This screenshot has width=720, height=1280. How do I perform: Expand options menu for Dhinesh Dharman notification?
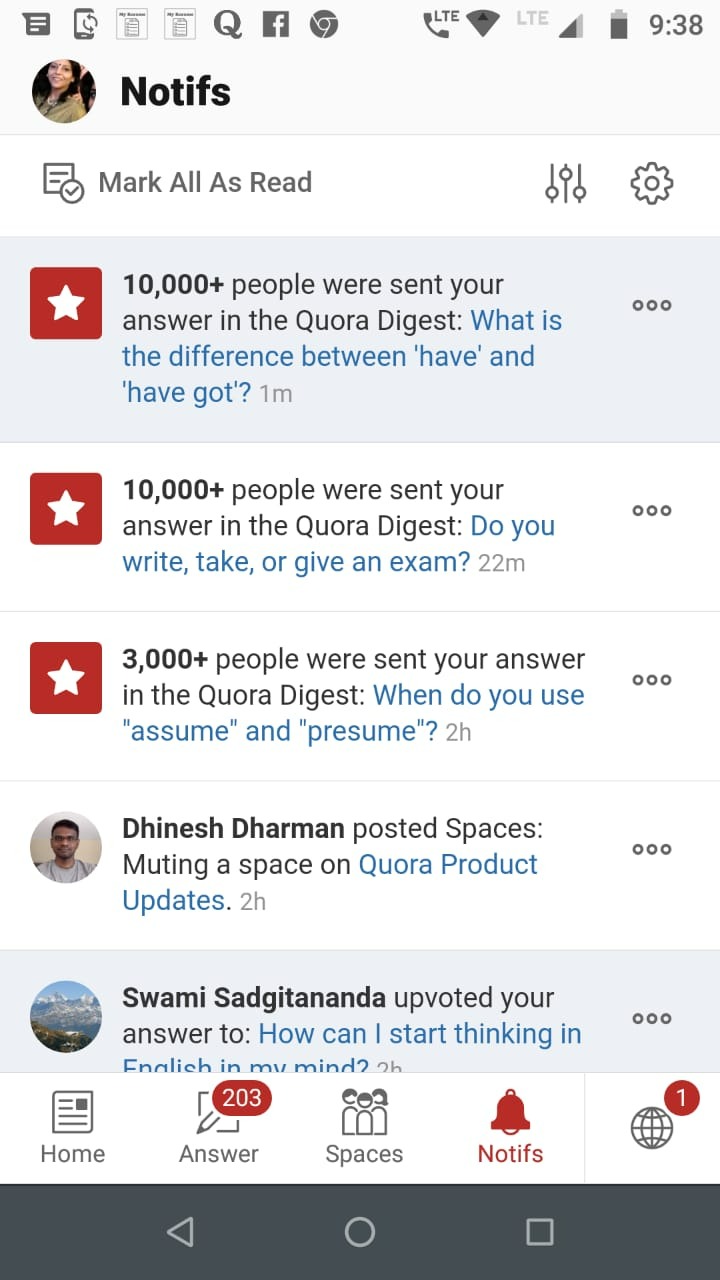click(651, 849)
